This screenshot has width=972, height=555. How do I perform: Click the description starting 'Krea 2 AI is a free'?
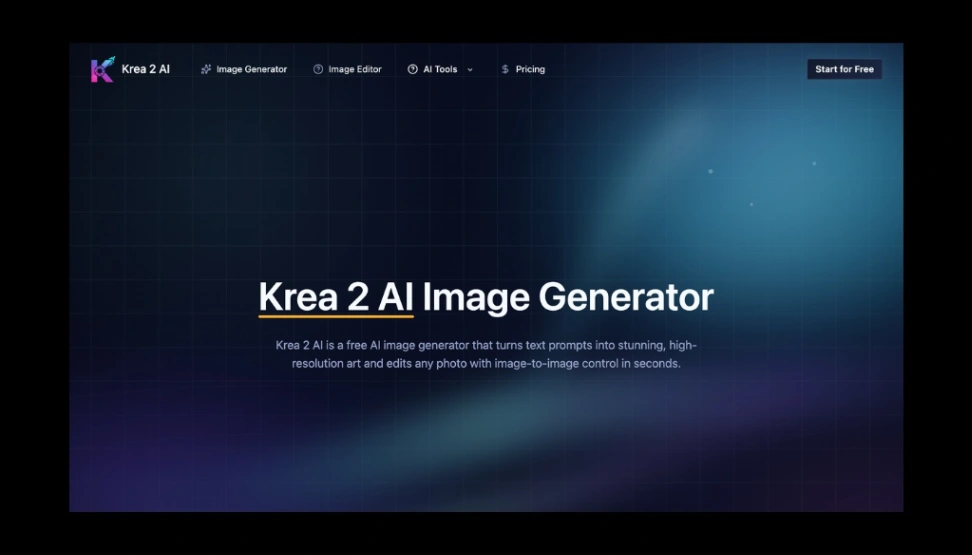point(486,354)
